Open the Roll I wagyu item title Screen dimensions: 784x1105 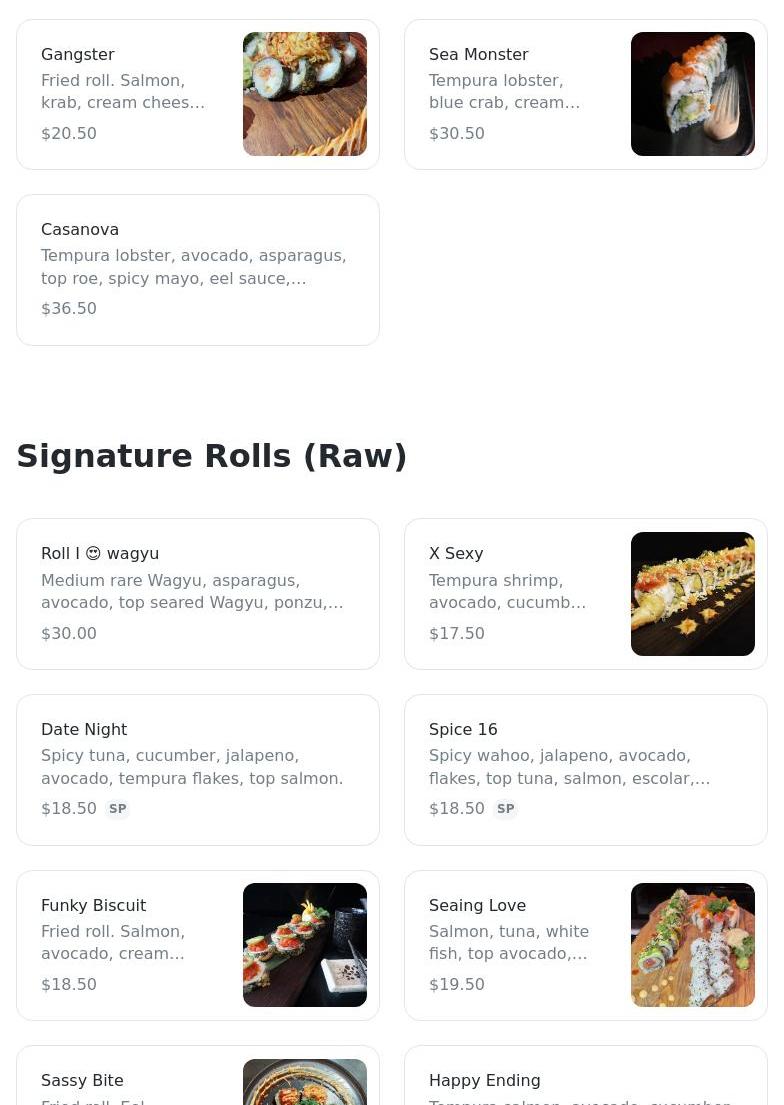[x=100, y=554]
